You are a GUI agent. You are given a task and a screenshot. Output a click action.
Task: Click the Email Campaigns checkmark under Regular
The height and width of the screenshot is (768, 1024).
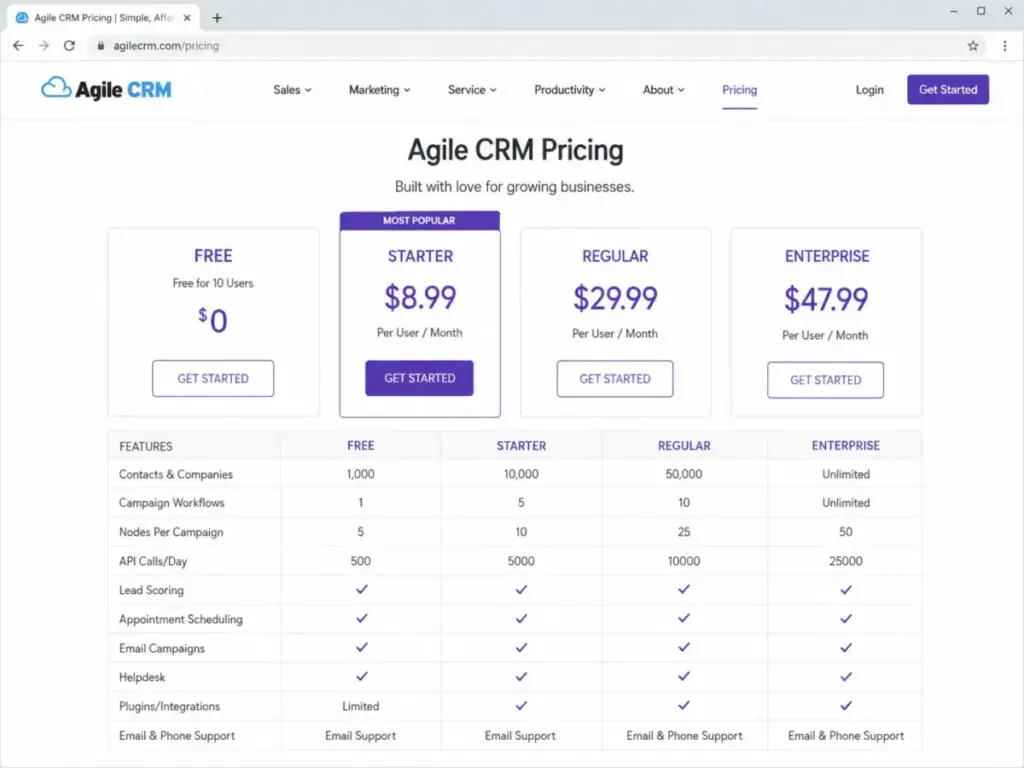click(x=684, y=647)
